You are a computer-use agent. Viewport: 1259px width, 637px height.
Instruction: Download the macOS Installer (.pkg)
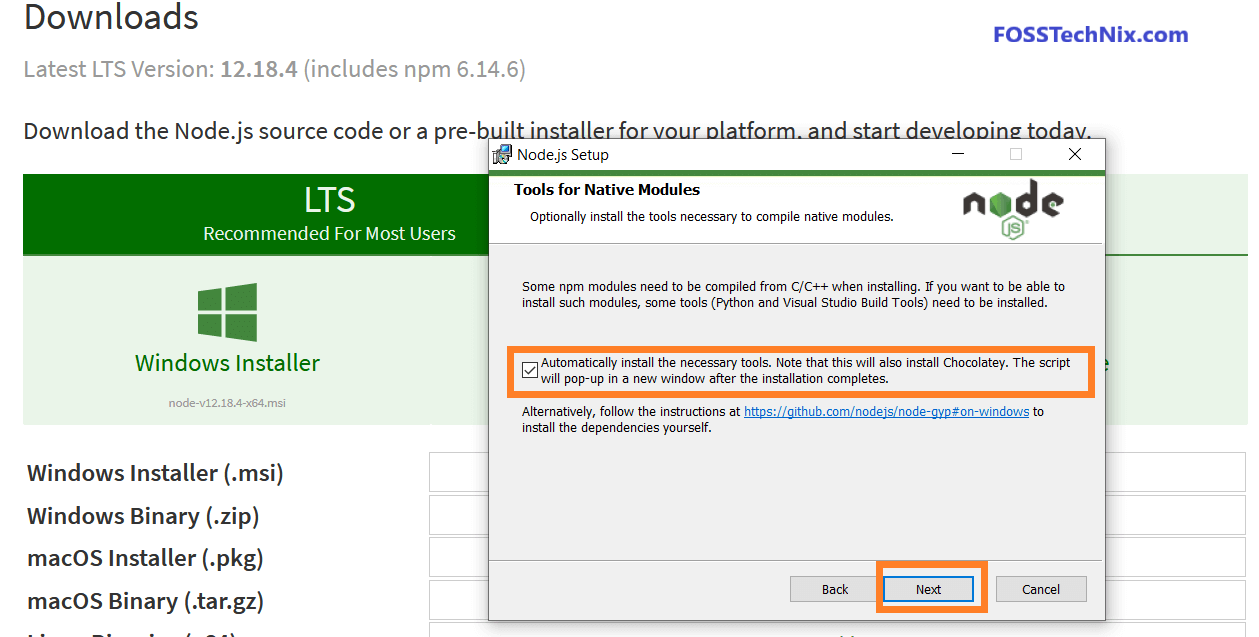pos(144,558)
